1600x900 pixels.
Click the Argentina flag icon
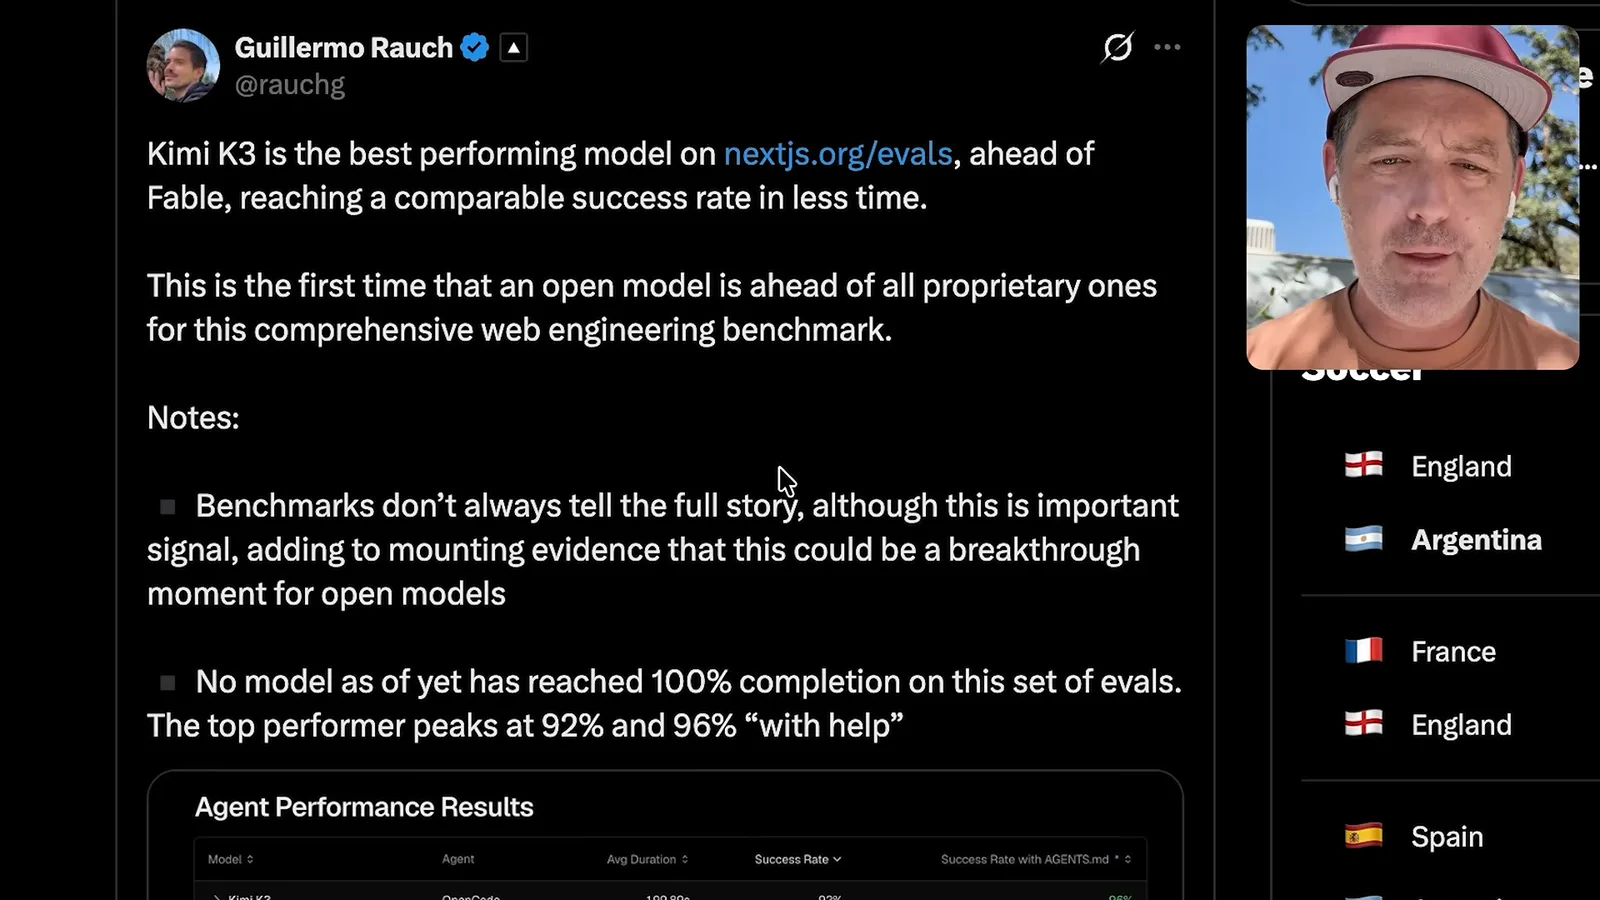tap(1364, 539)
